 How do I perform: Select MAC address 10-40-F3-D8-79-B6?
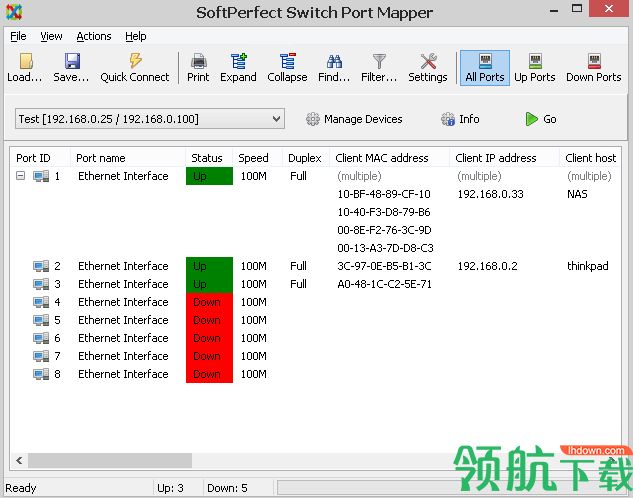(384, 212)
